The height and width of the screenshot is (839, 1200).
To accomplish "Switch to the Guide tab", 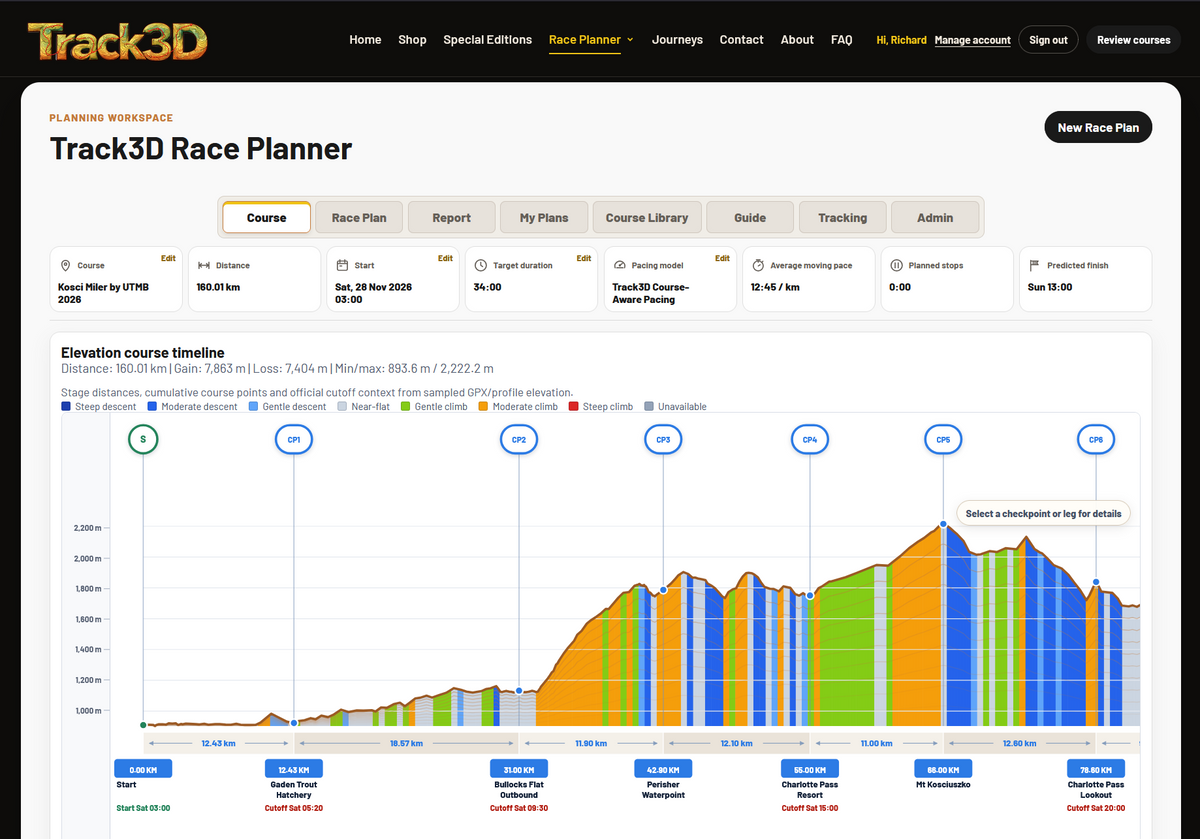I will pos(750,217).
